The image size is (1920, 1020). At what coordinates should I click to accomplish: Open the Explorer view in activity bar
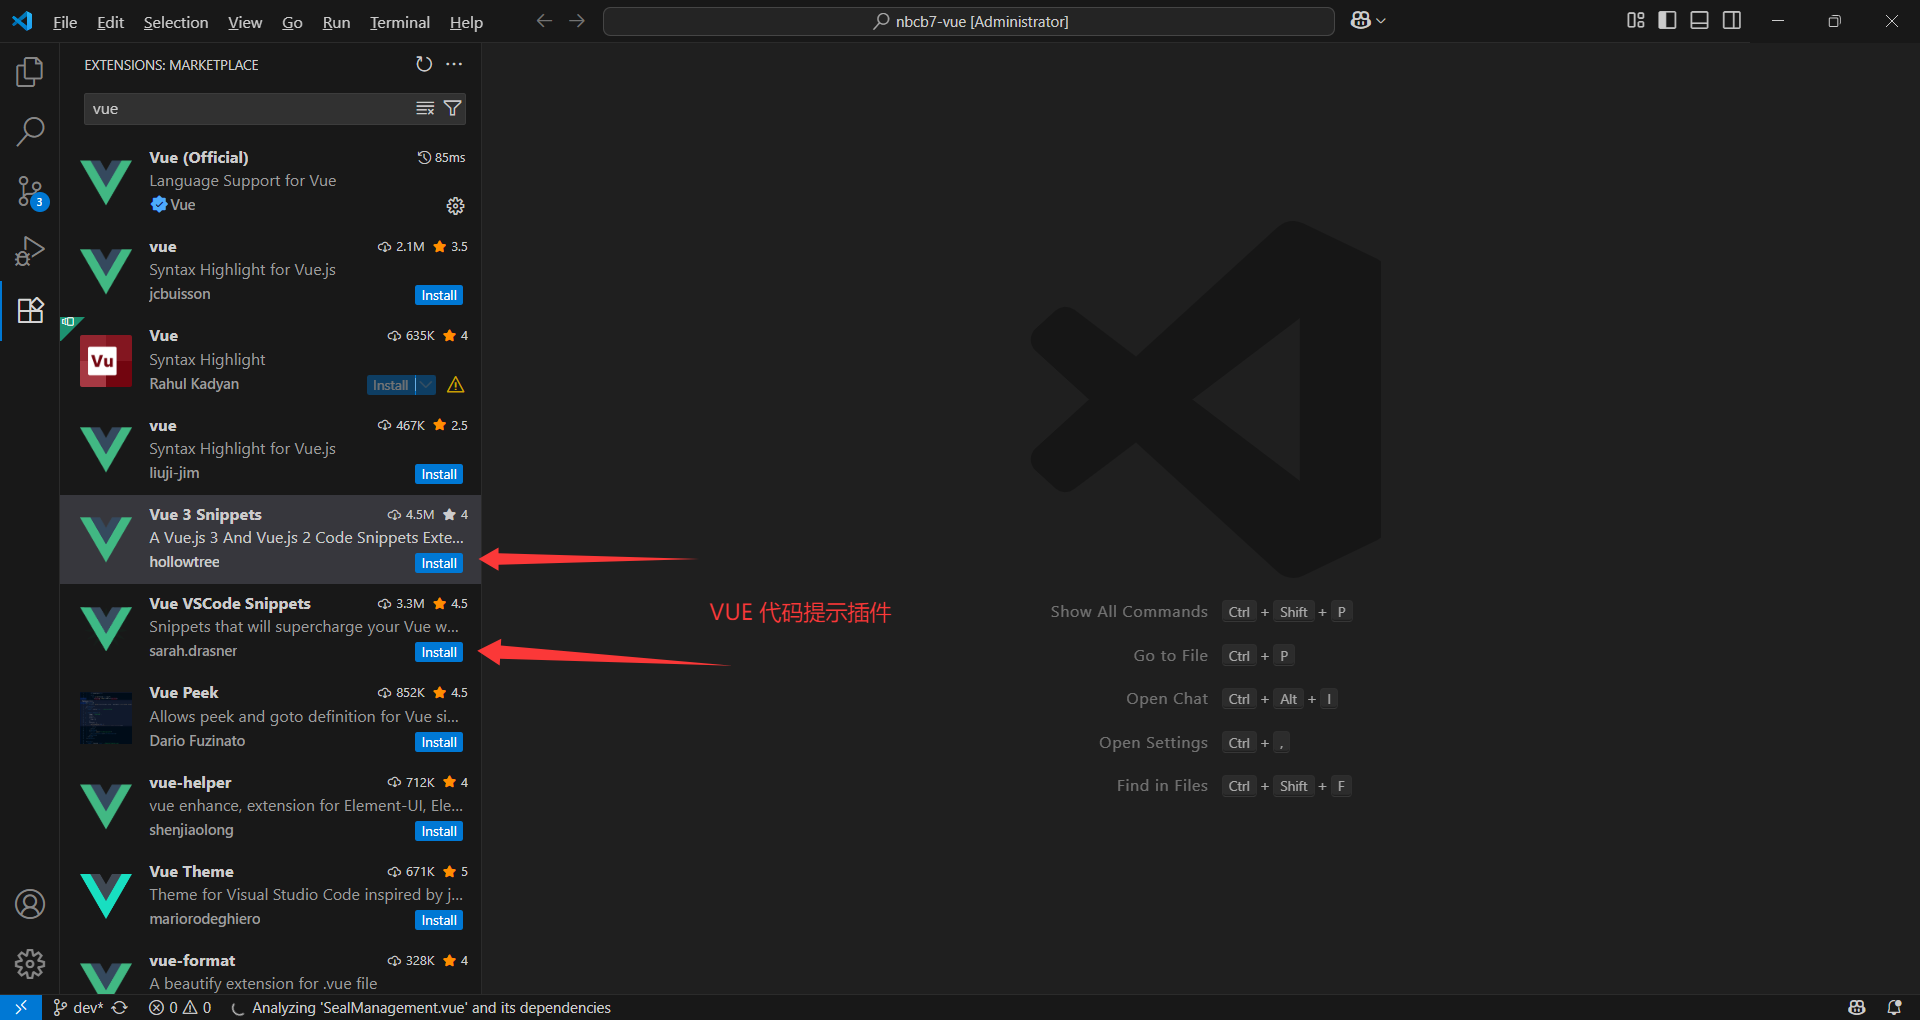[x=30, y=72]
